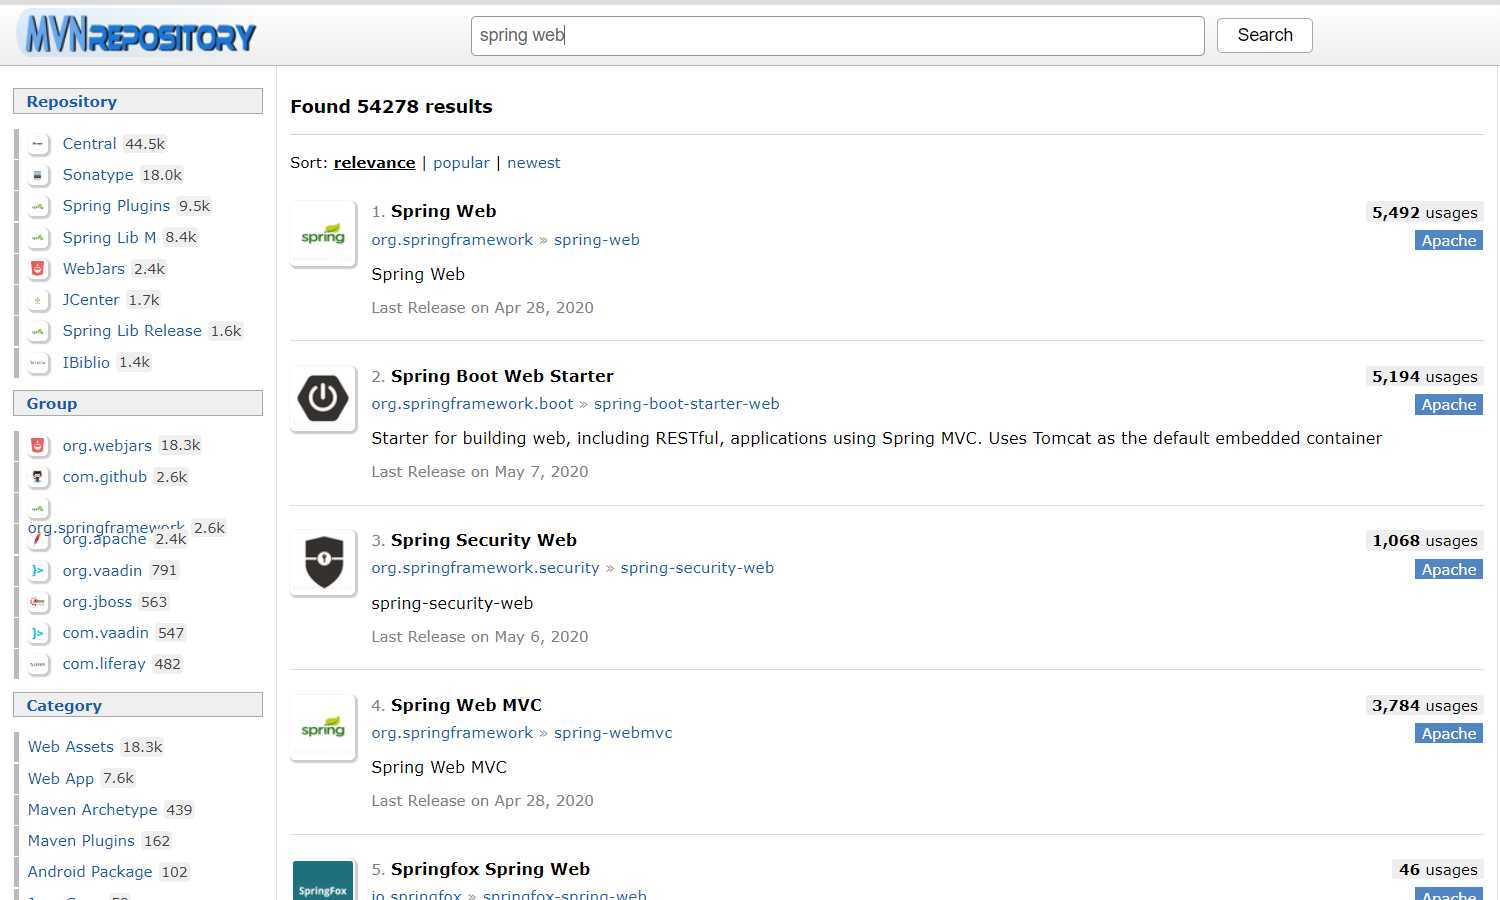The height and width of the screenshot is (900, 1500).
Task: Select the Central repository icon
Action: point(38,144)
